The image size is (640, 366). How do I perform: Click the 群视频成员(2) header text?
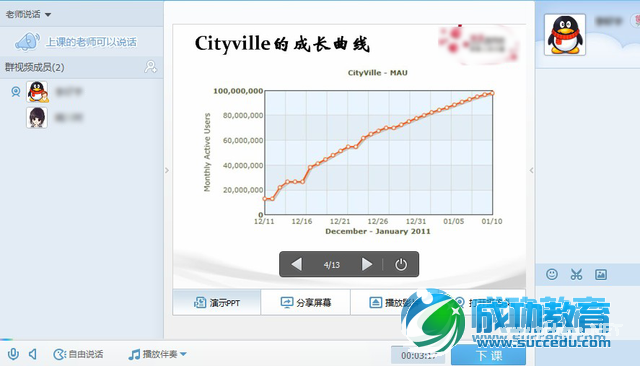[35, 67]
